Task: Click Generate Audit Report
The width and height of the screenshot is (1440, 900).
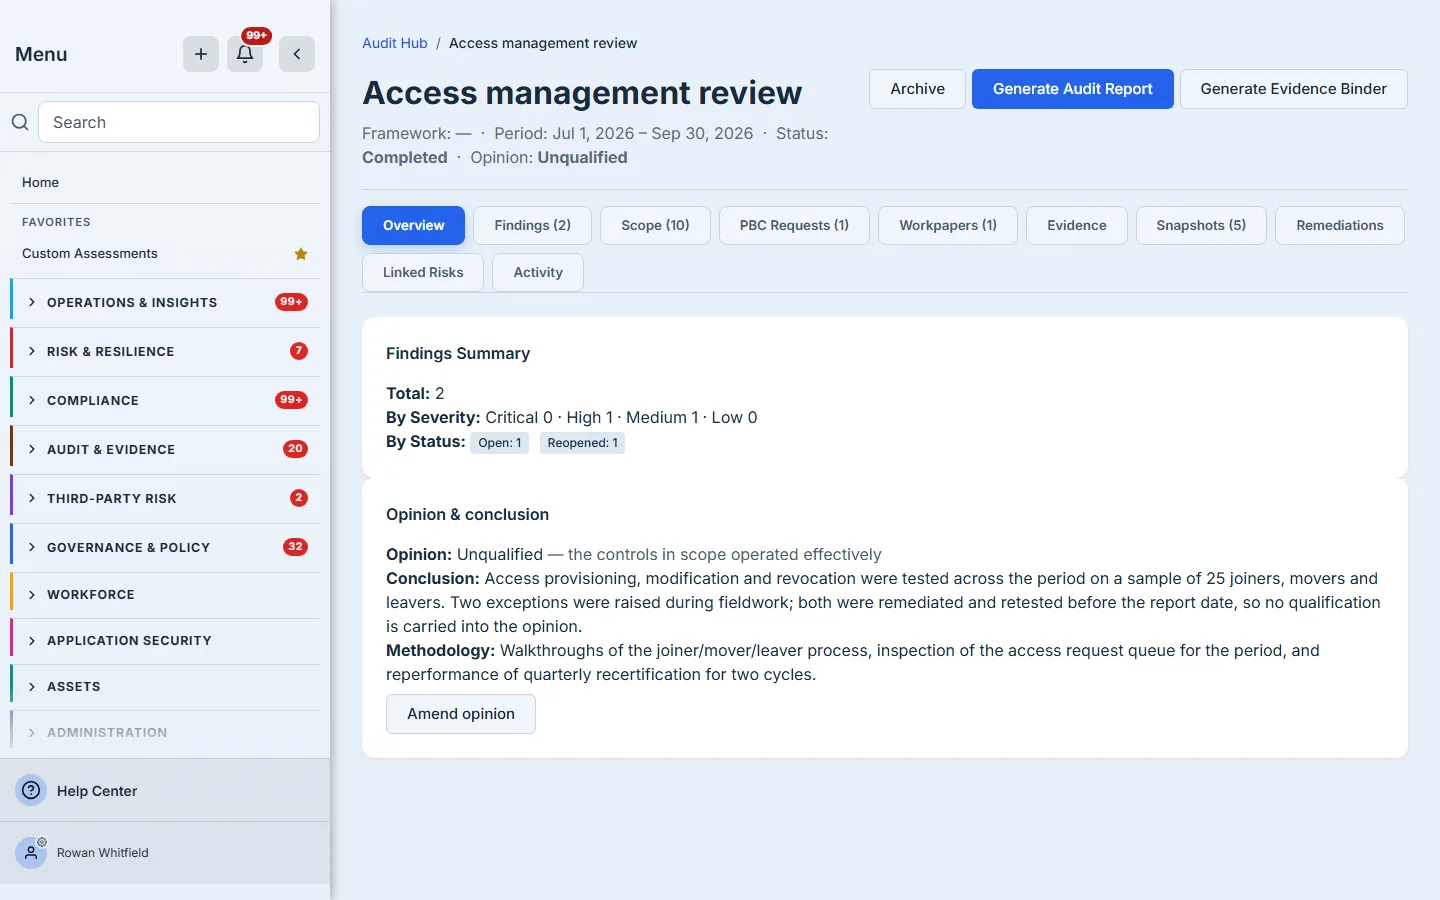Action: pos(1072,89)
